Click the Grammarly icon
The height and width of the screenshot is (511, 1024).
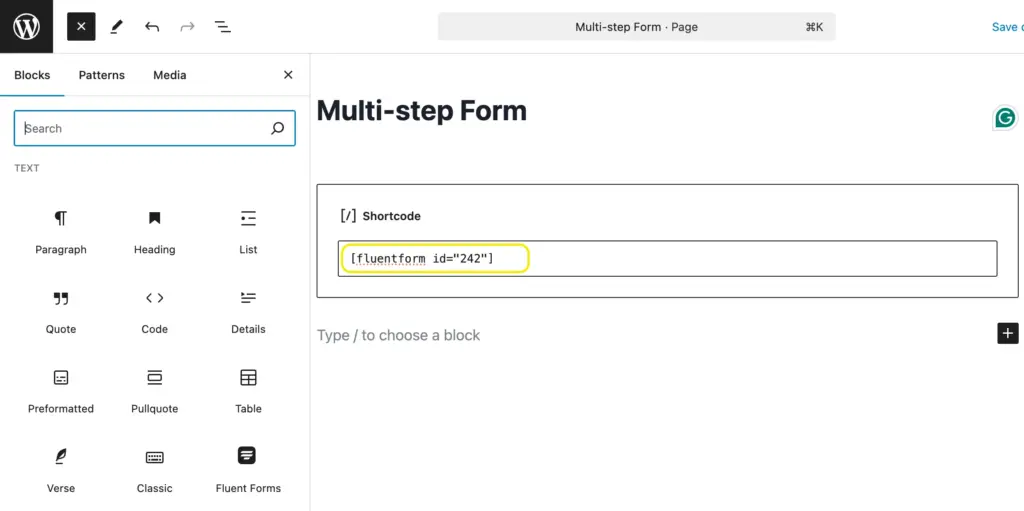1005,118
